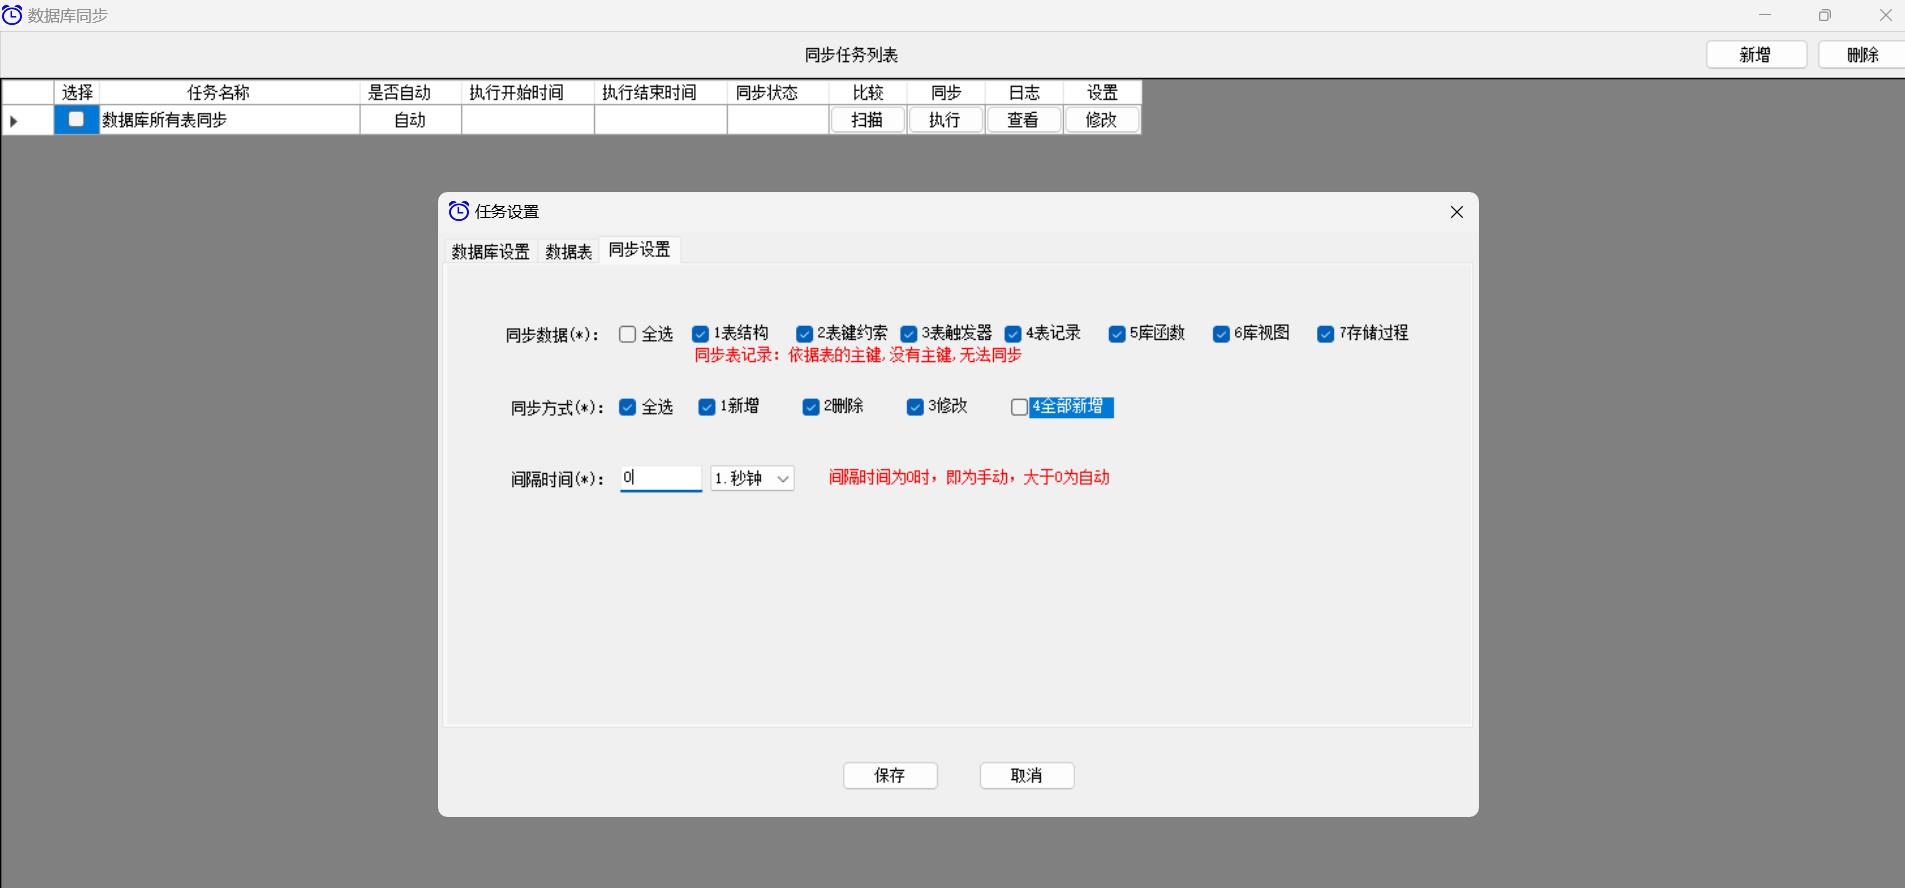Uncheck 1表结构 checkbox
Viewport: 1905px width, 888px height.
coord(700,334)
